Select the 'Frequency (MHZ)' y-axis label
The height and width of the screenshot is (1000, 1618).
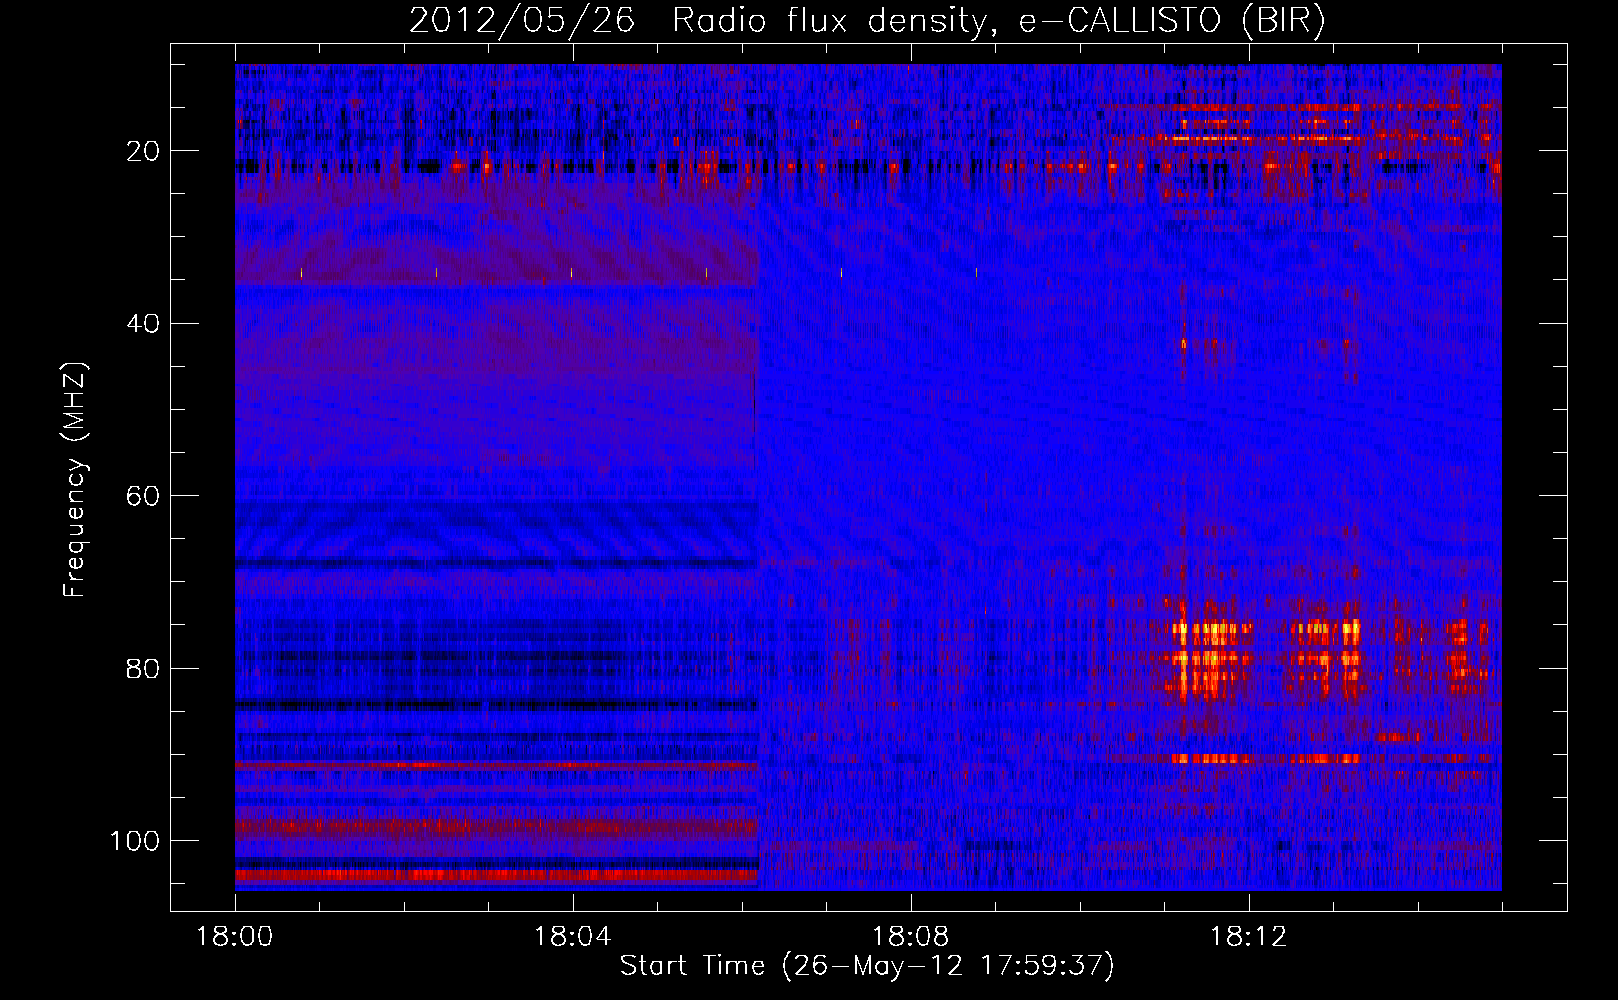[x=75, y=480]
